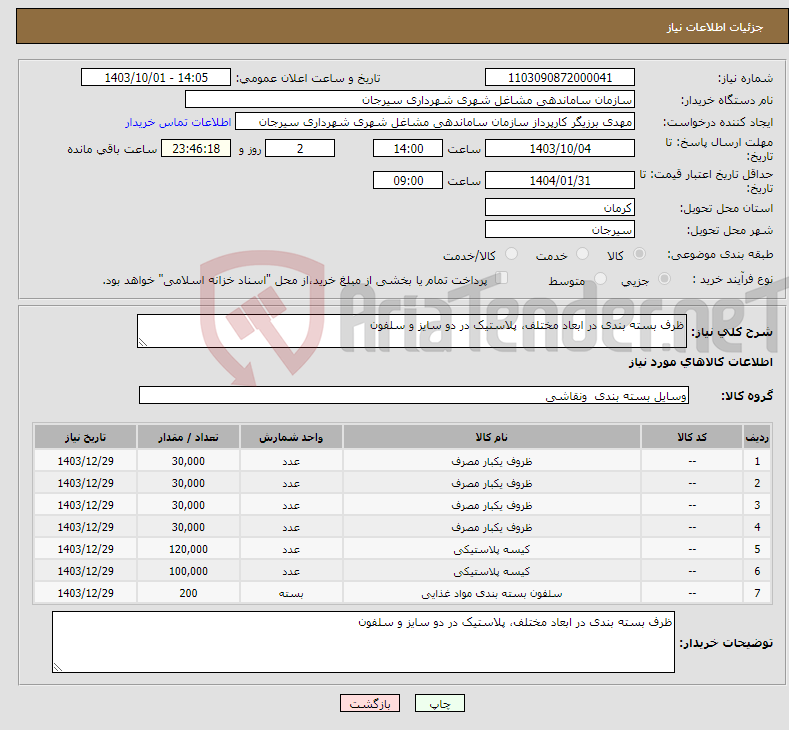
Task: Click the اطلاعات کالاهای مورد نیاز section heading
Action: click(x=700, y=362)
